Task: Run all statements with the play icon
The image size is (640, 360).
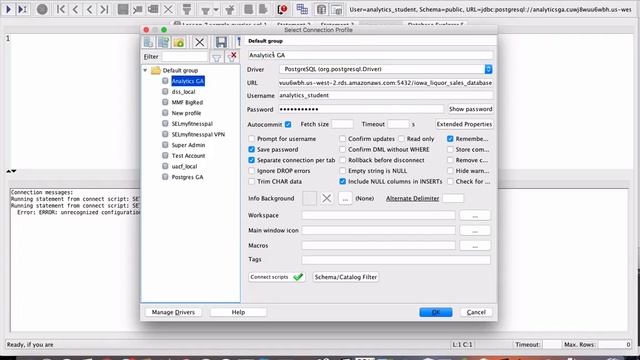Action: point(8,9)
